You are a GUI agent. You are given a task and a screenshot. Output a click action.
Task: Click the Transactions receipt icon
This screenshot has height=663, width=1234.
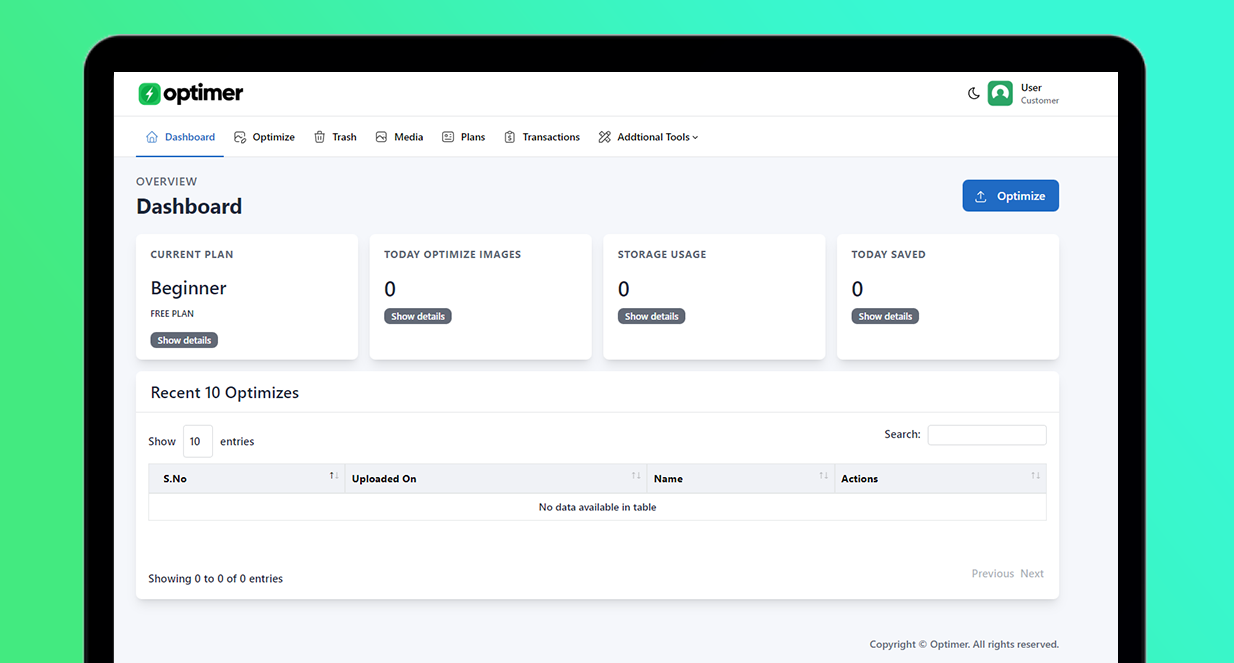click(509, 136)
